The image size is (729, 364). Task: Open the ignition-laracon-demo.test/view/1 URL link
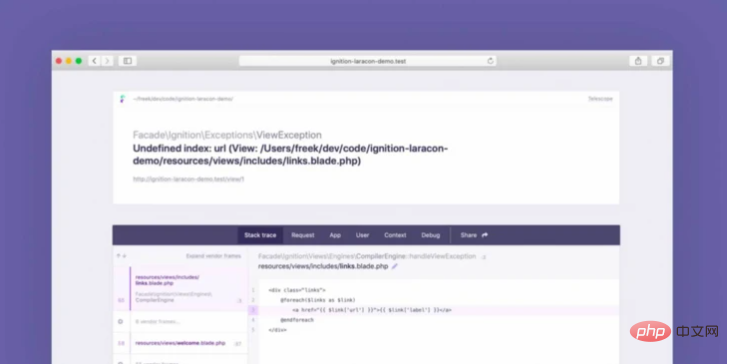tap(188, 179)
